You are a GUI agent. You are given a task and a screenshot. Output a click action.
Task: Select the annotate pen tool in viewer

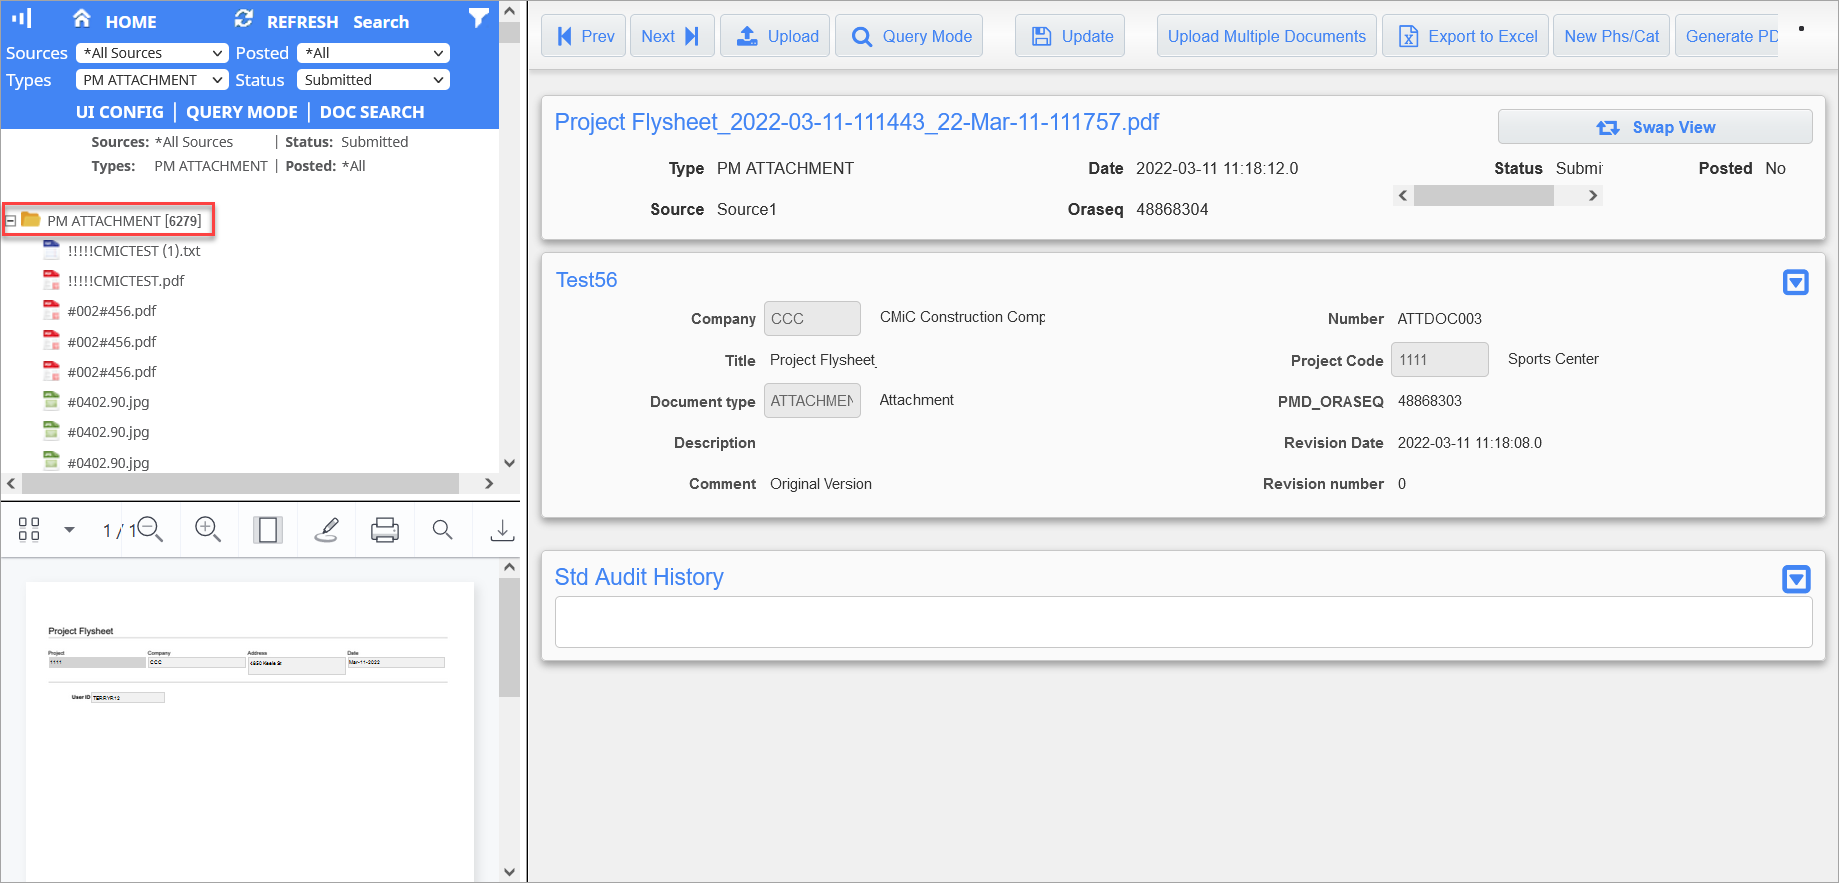point(326,530)
